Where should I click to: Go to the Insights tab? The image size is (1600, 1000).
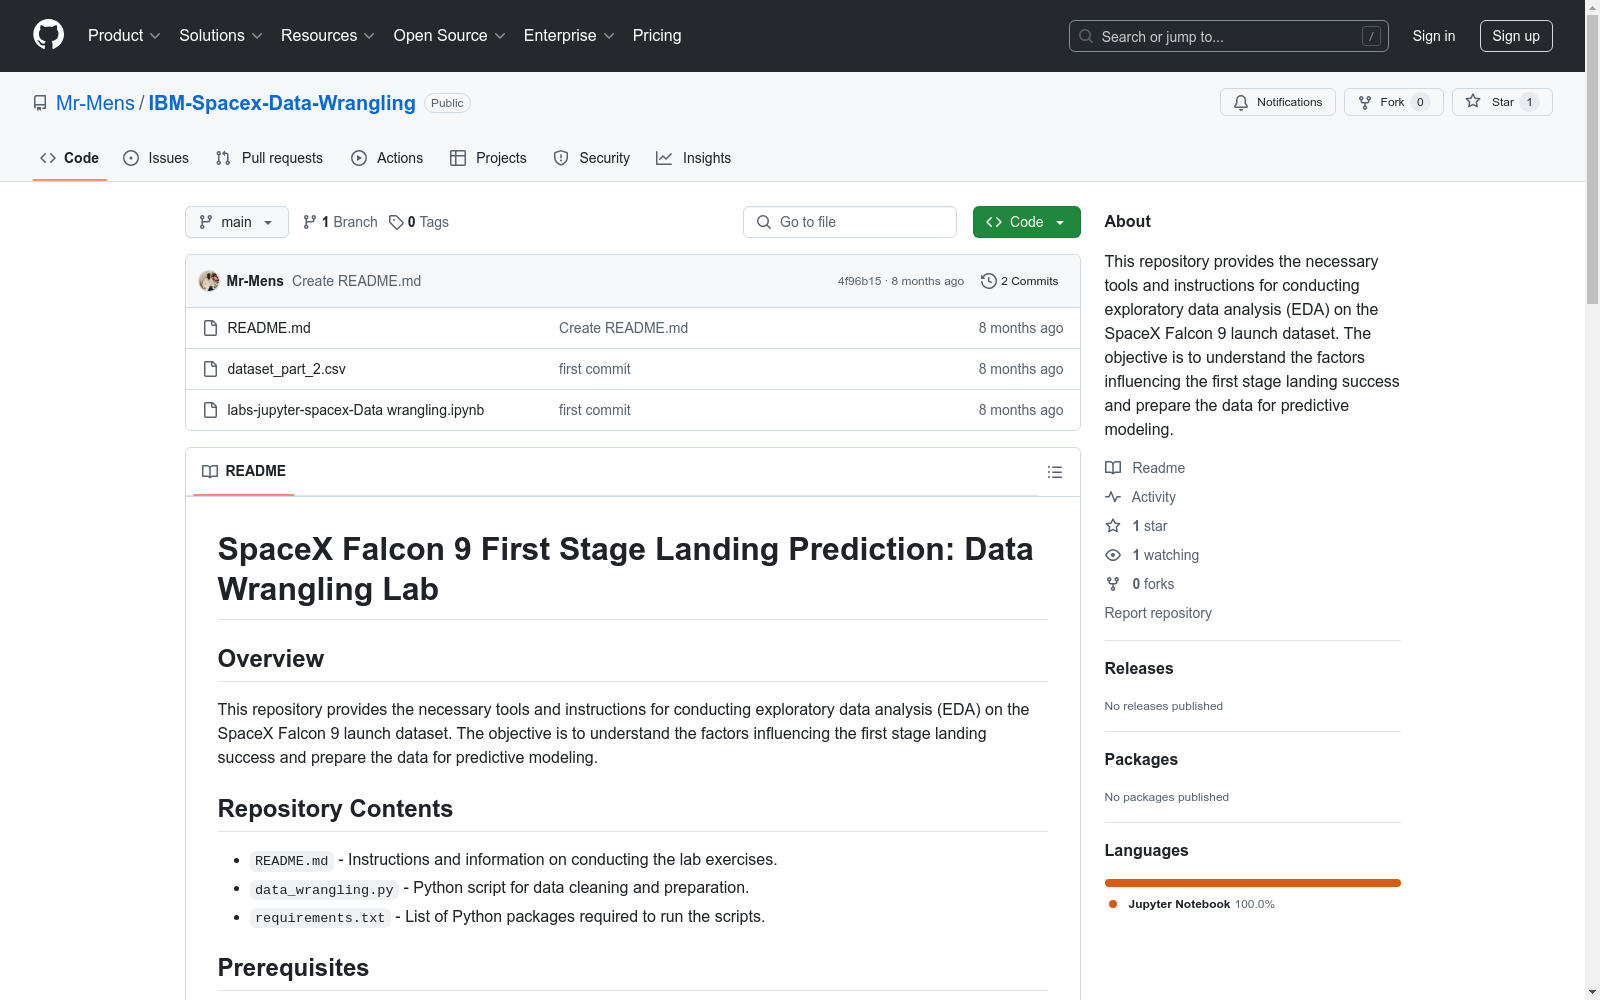point(693,158)
